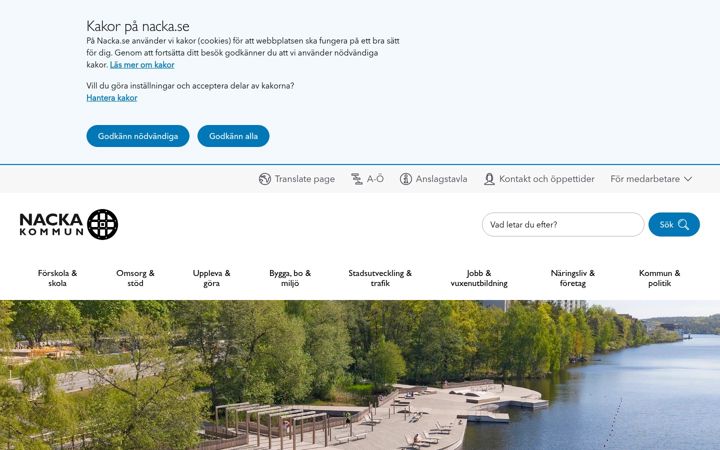720x450 pixels.
Task: Click Godkänn alla cookies button
Action: (x=233, y=136)
